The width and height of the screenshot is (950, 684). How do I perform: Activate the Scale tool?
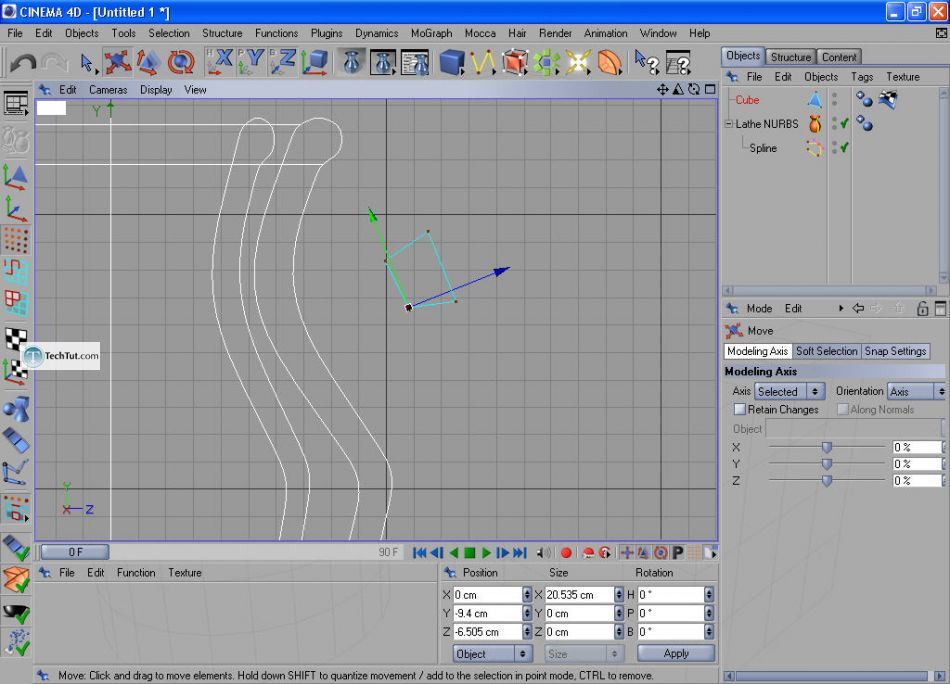coord(148,62)
